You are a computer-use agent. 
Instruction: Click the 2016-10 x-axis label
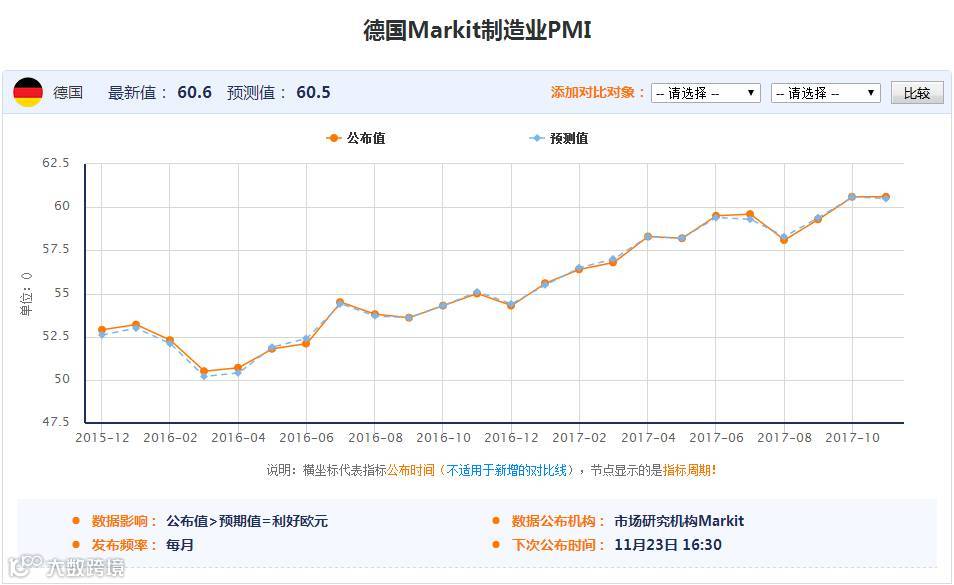tap(444, 438)
